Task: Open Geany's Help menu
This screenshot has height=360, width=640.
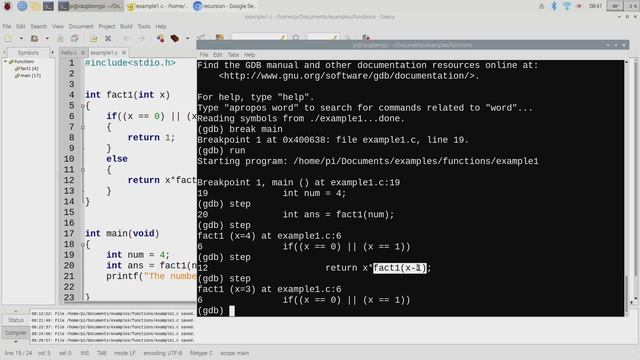Action: [161, 26]
